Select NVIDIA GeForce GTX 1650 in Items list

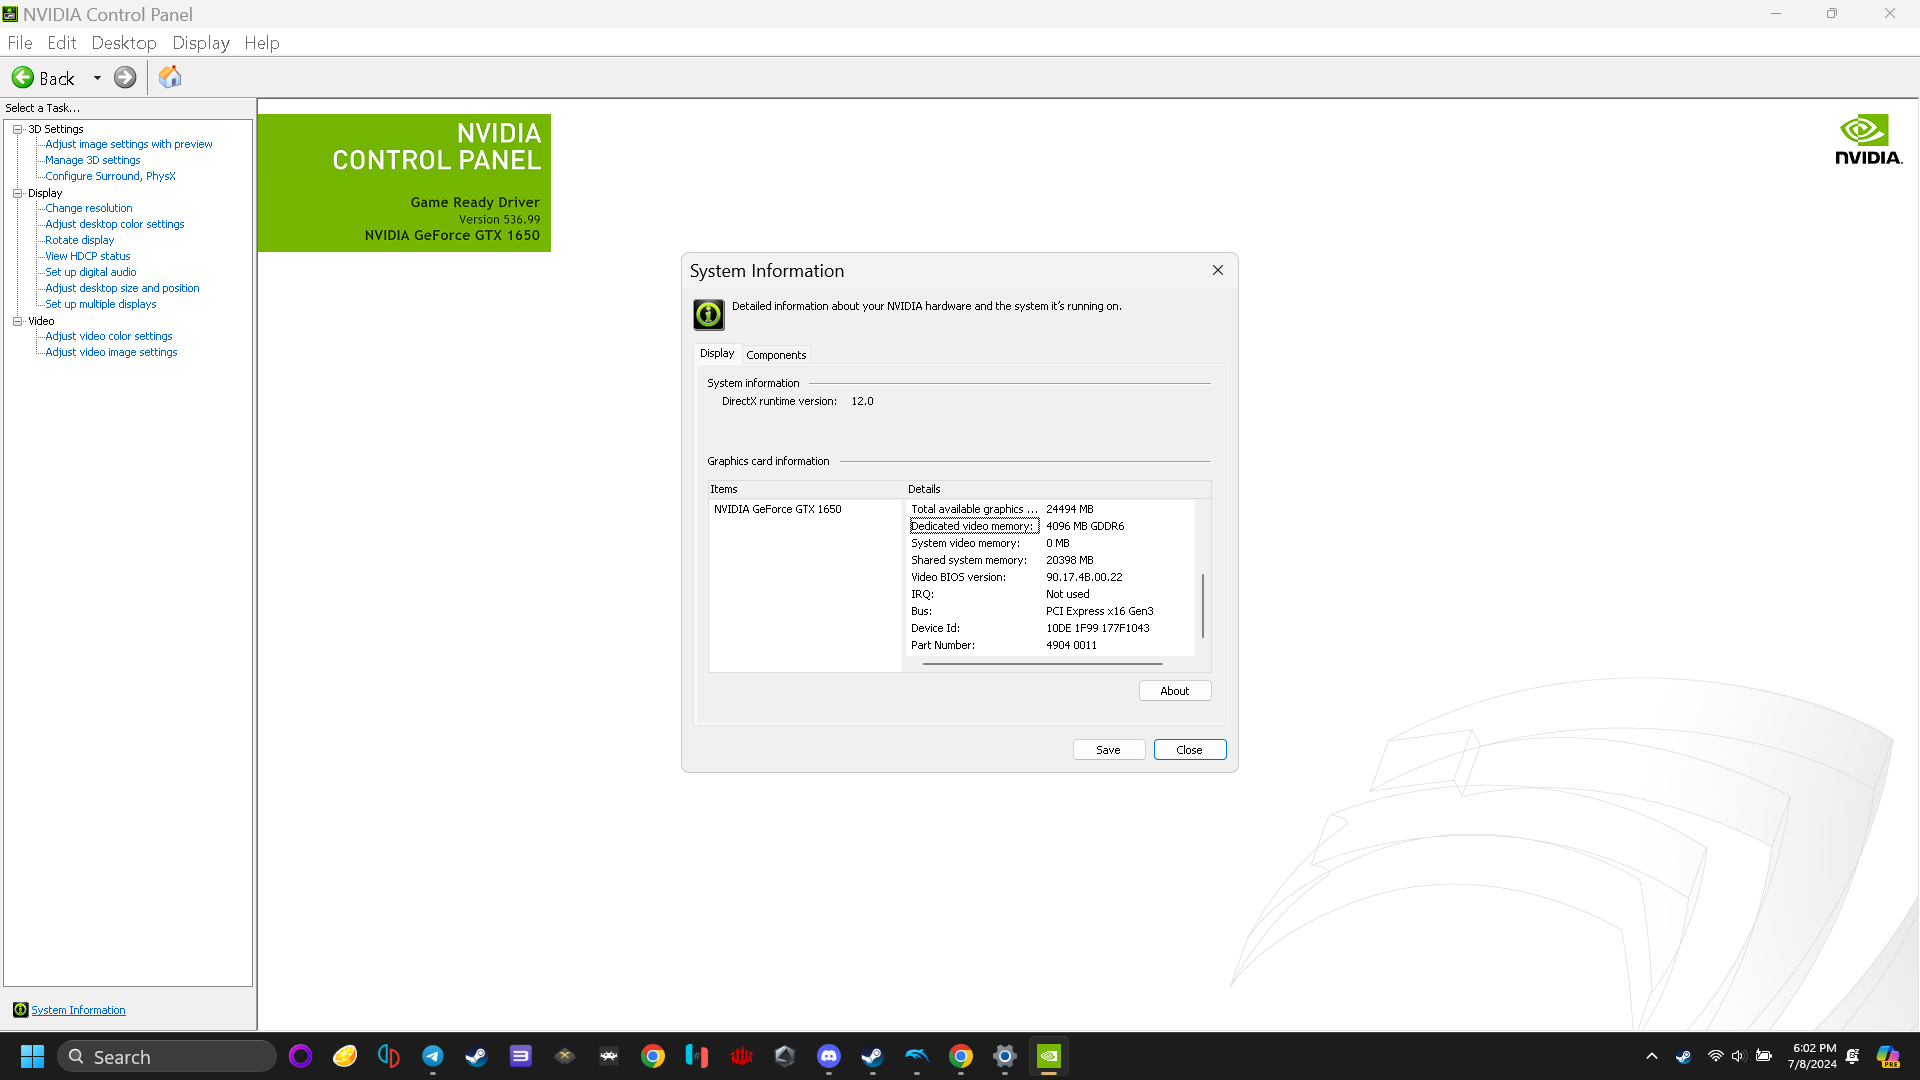tap(778, 509)
